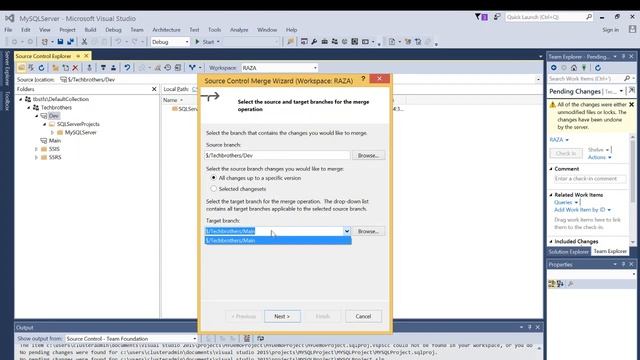The image size is (640, 360).
Task: Click the feedback icon next to Quick Launch
Action: [x=497, y=17]
